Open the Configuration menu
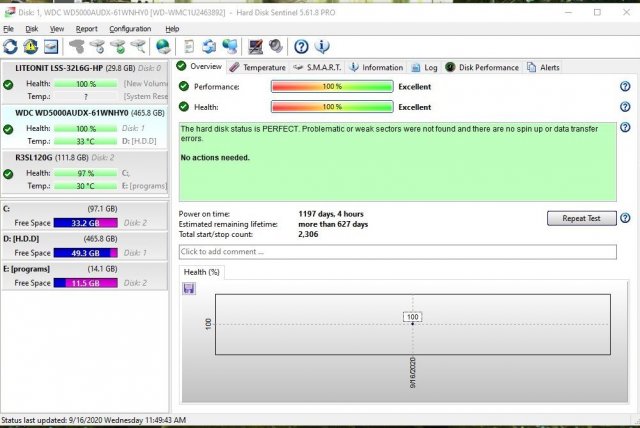Image resolution: width=640 pixels, height=428 pixels. [130, 29]
